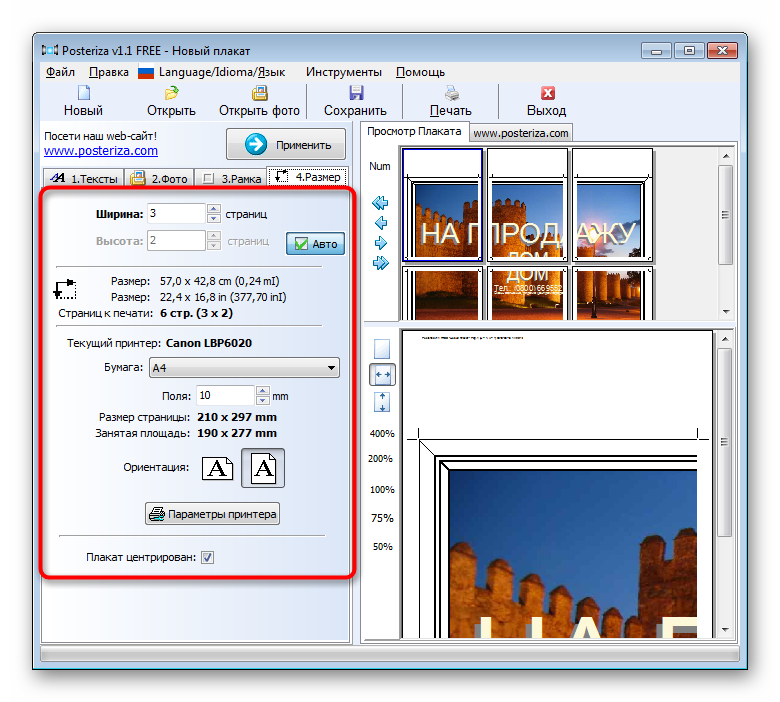Open the Файл menu
Image resolution: width=780 pixels, height=702 pixels.
60,72
